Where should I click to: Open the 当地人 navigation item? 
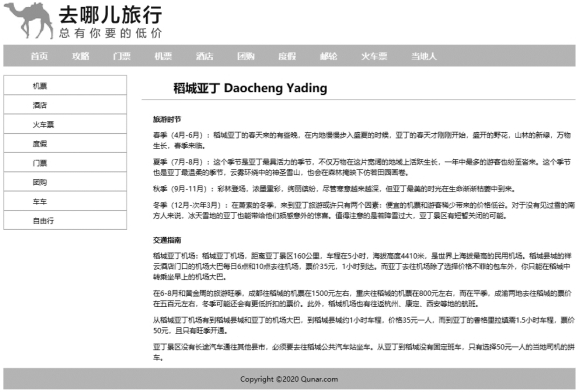(x=424, y=56)
